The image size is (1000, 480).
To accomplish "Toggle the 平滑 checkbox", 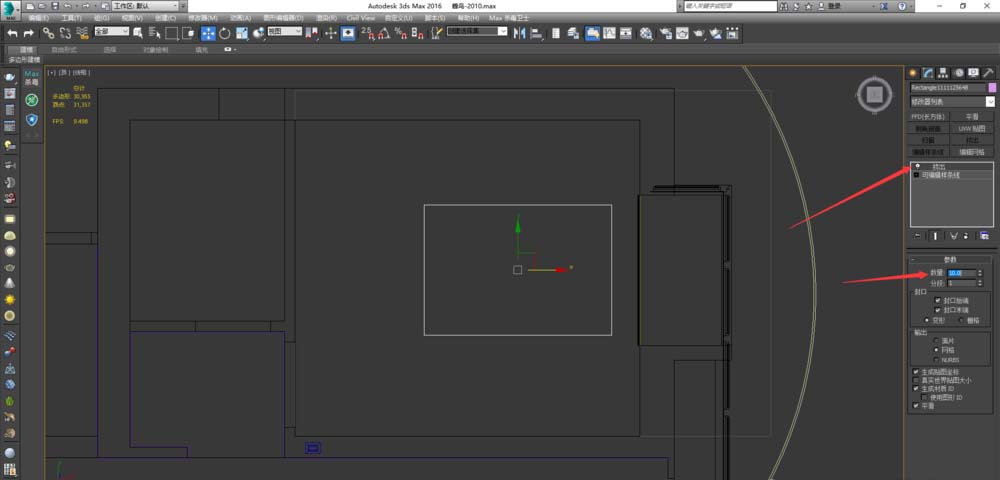I will 916,405.
